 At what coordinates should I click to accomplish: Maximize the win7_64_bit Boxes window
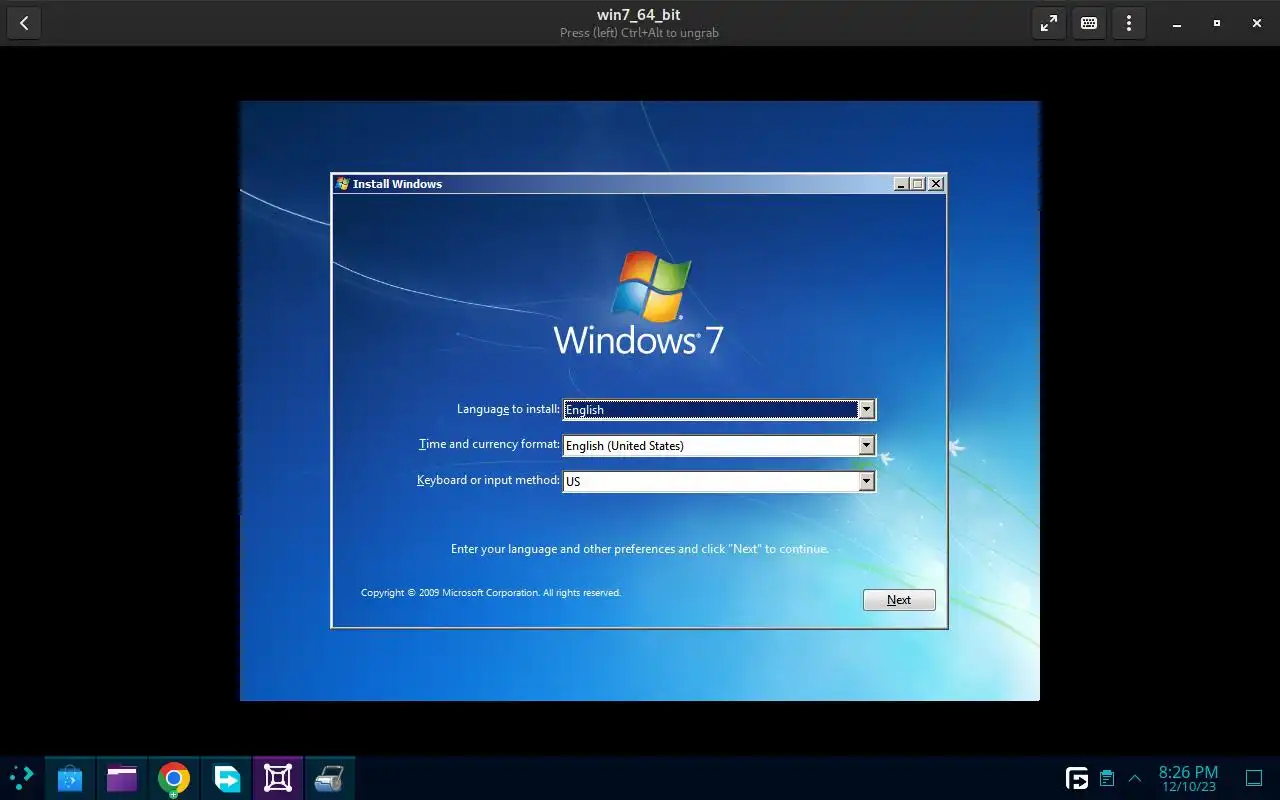pos(1217,23)
